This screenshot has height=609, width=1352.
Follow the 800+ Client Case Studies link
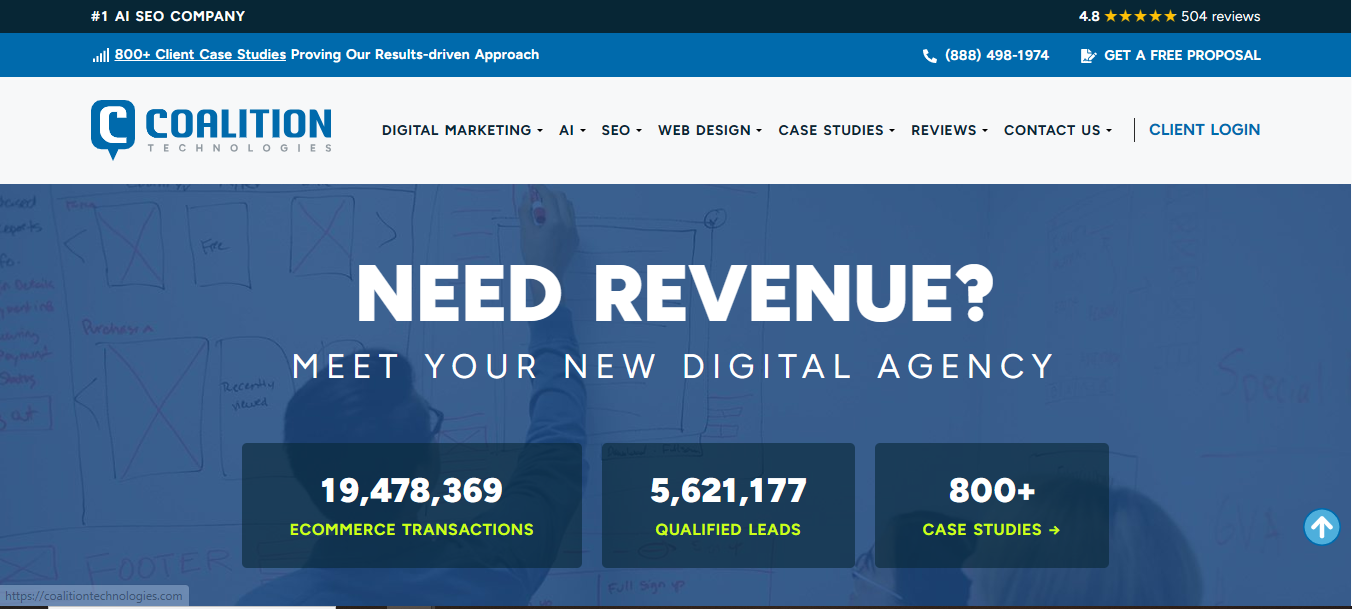click(200, 55)
